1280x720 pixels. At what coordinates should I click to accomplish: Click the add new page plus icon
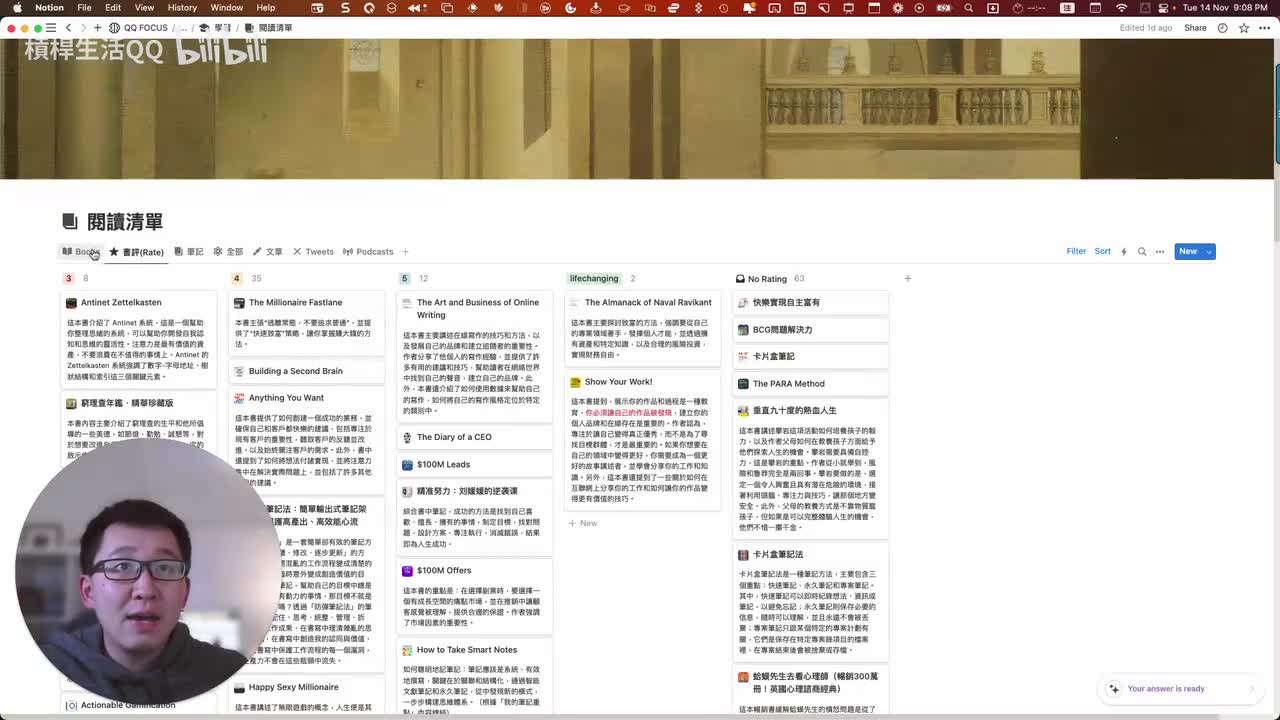[97, 28]
